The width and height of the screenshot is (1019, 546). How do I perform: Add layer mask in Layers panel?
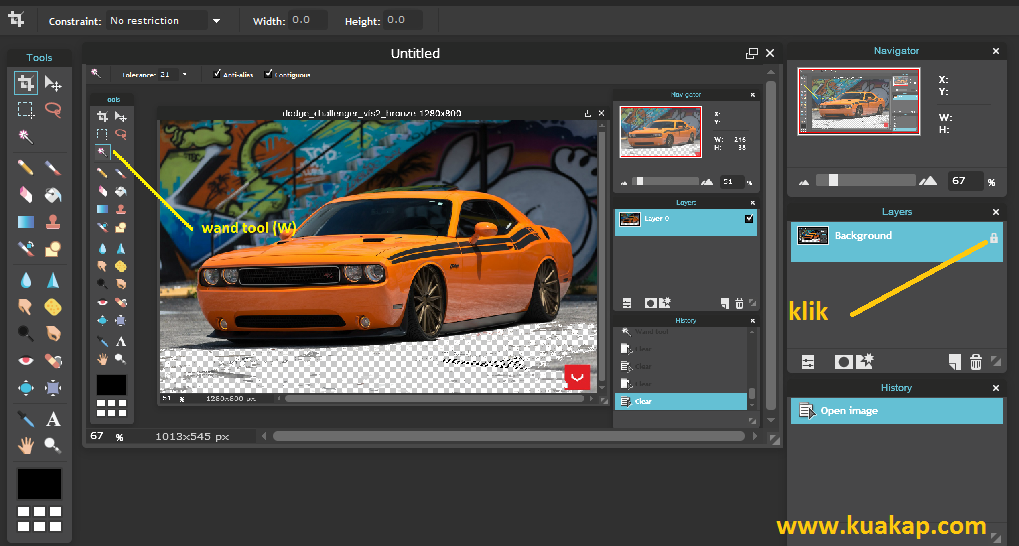pyautogui.click(x=844, y=362)
